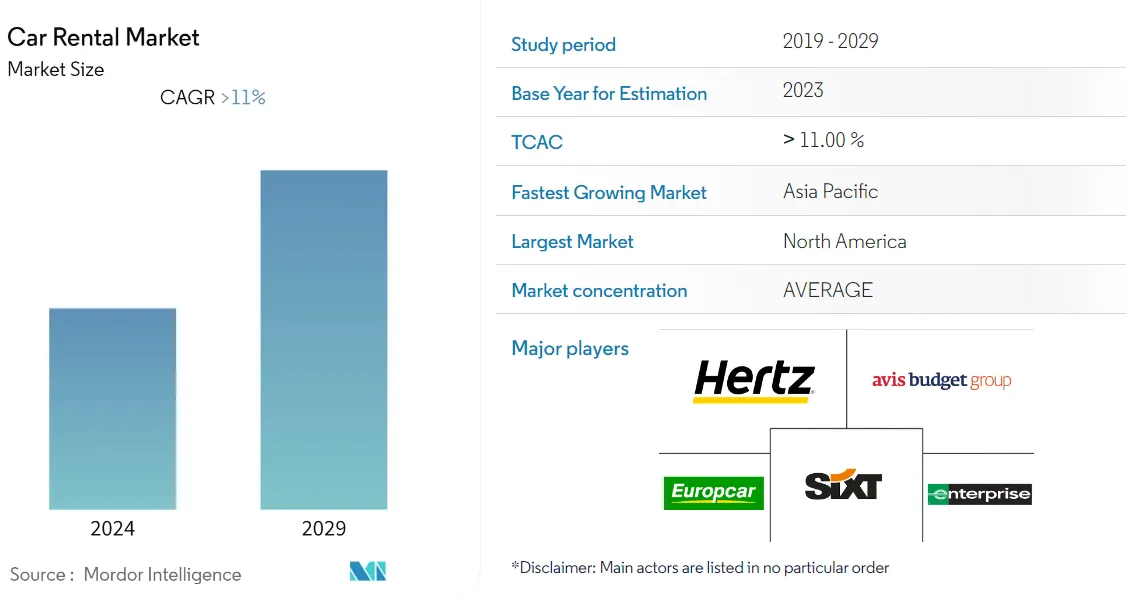Click the '2023' base year value
This screenshot has height=595, width=1126.
803,90
